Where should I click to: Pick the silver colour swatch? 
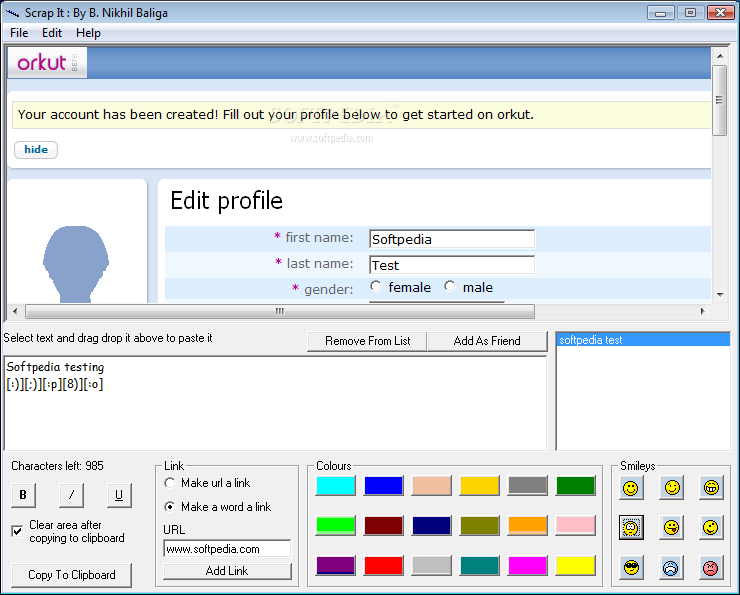(431, 565)
